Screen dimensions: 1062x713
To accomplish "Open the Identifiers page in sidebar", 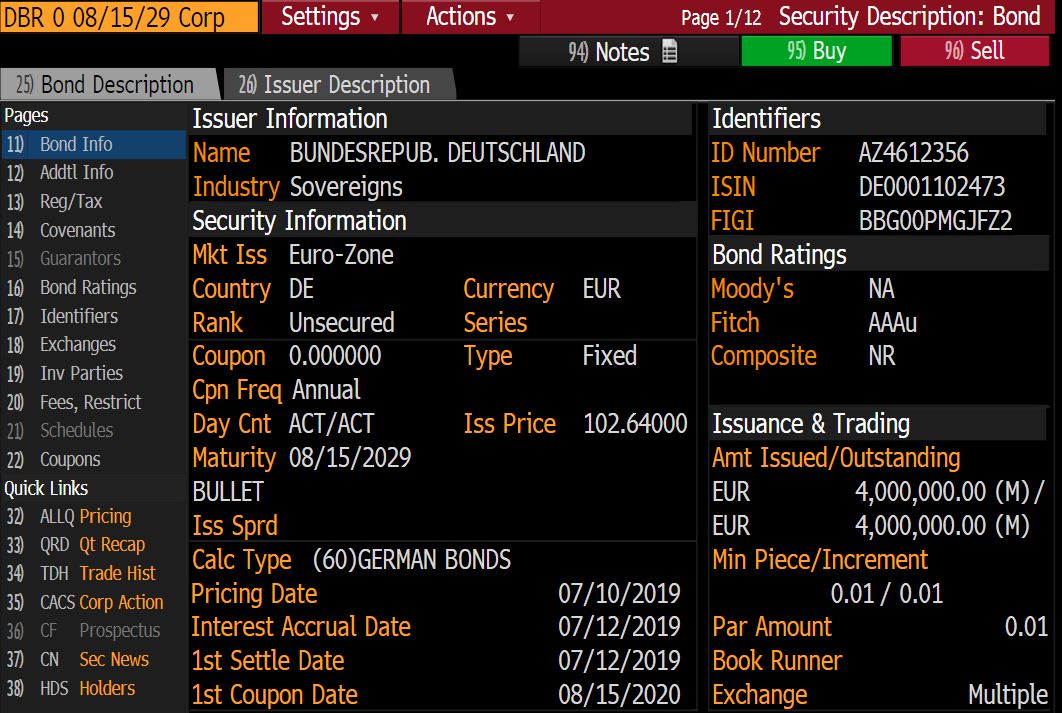I will pos(93,316).
